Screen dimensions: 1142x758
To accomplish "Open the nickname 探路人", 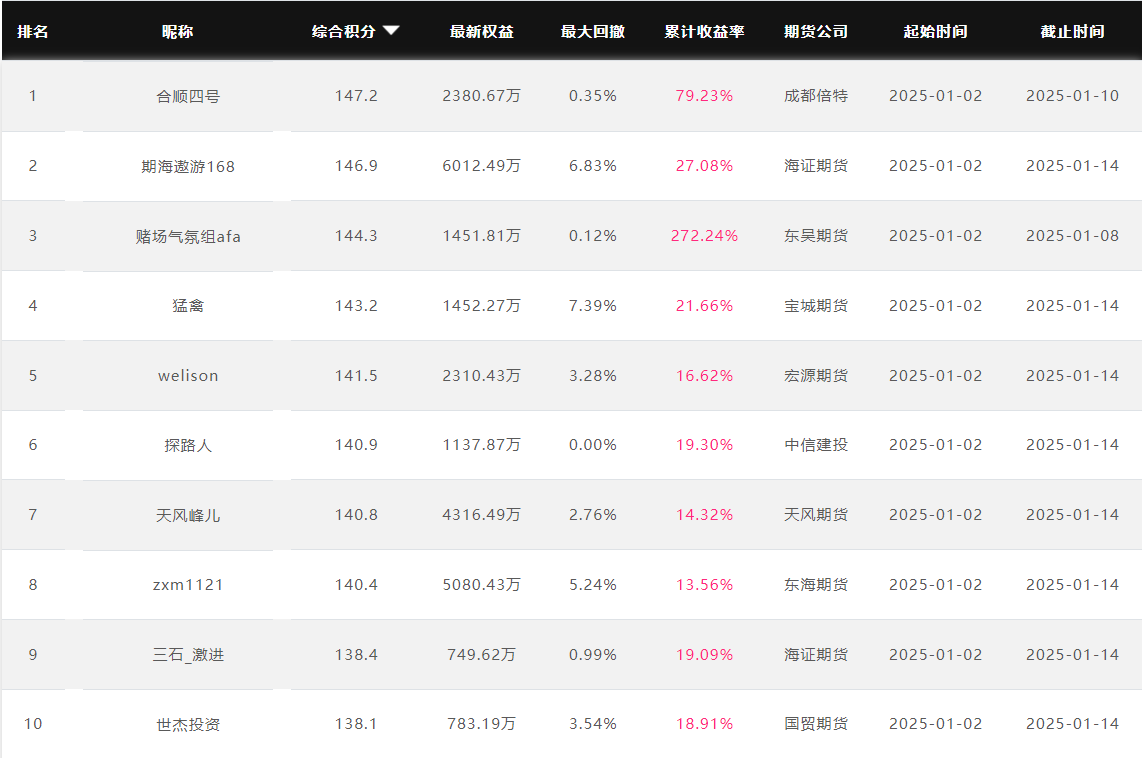I will 188,445.
